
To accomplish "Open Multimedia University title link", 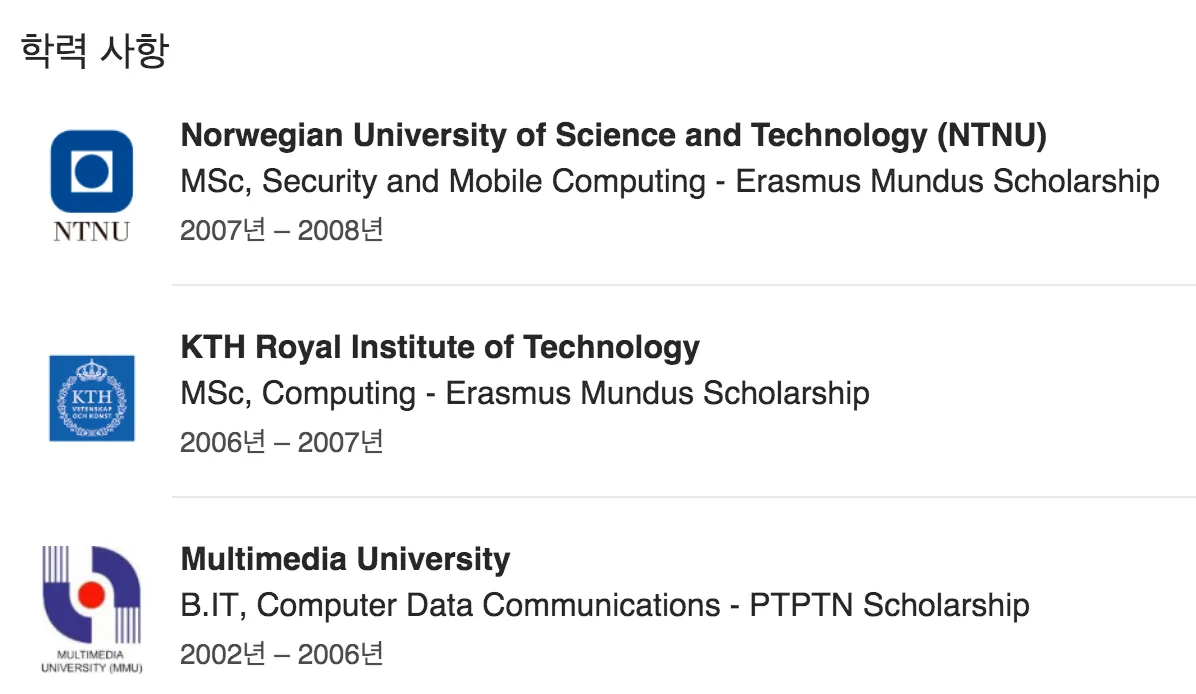I will click(345, 559).
